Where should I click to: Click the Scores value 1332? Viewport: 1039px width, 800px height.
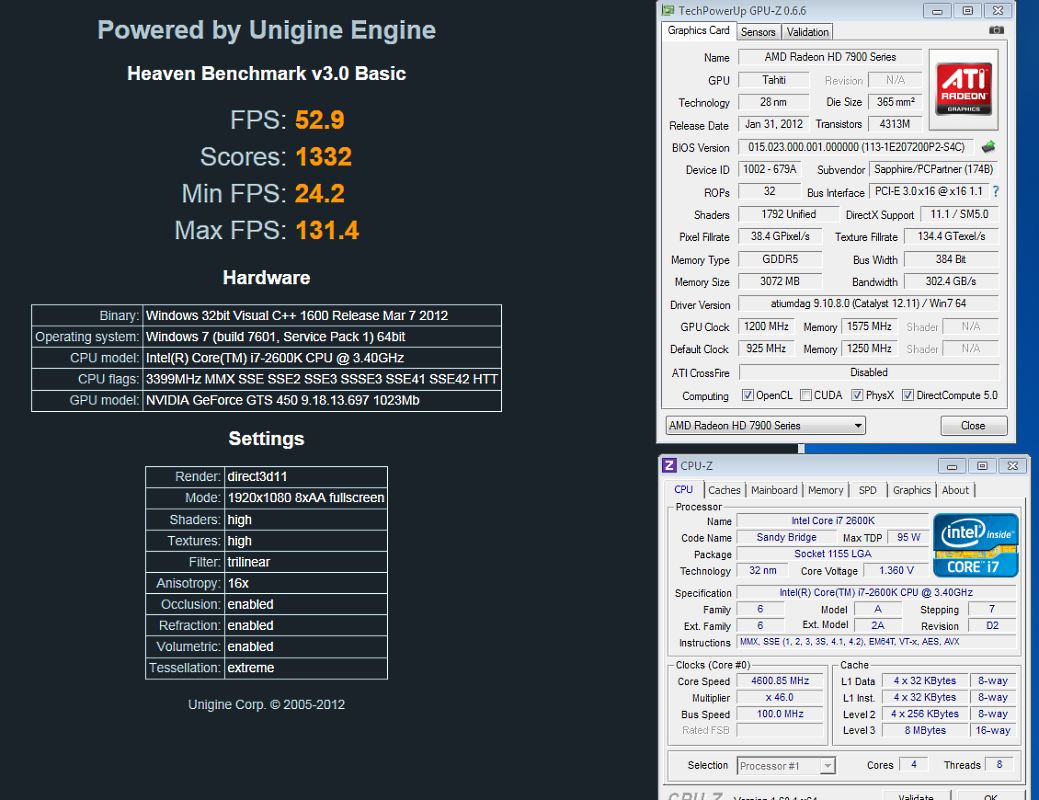pyautogui.click(x=323, y=157)
